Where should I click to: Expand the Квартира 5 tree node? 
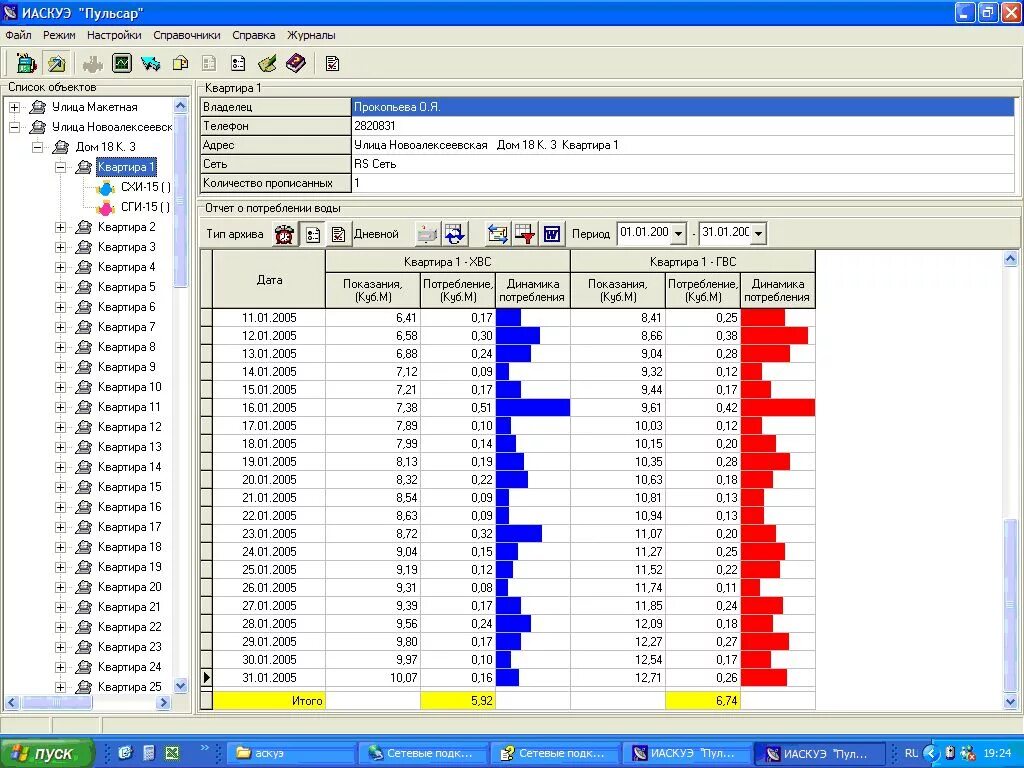(61, 287)
